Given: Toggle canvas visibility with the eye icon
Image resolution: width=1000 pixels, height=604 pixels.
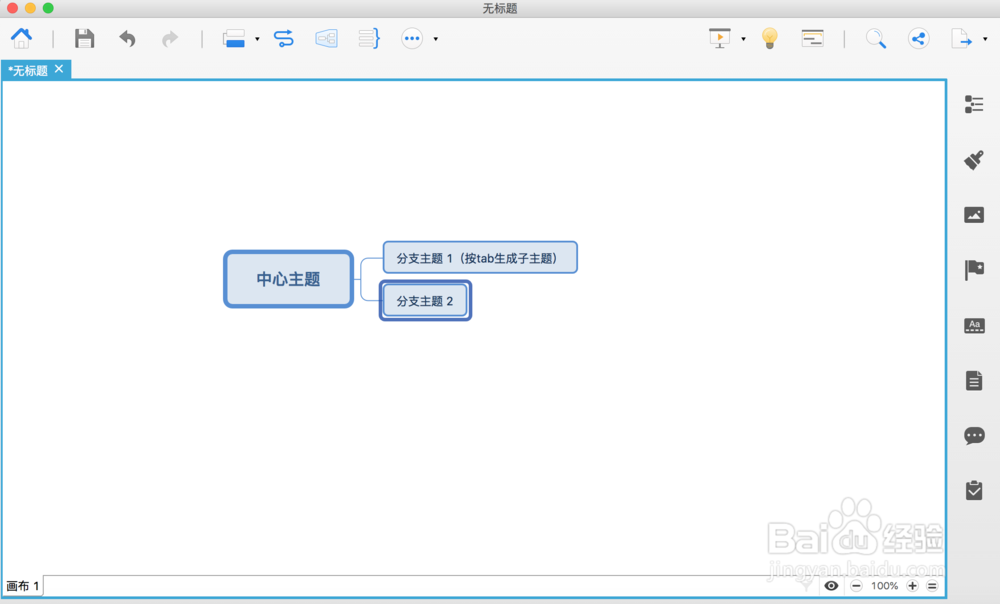Looking at the screenshot, I should point(831,586).
